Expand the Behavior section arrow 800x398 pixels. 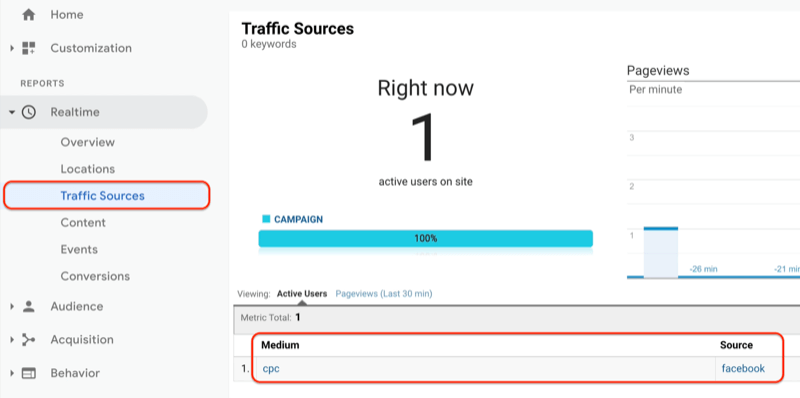coord(12,374)
